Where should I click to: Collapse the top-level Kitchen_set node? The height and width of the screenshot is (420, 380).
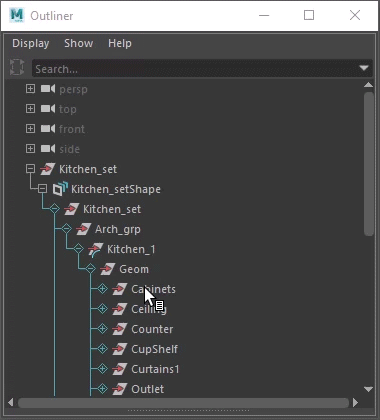pyautogui.click(x=30, y=169)
